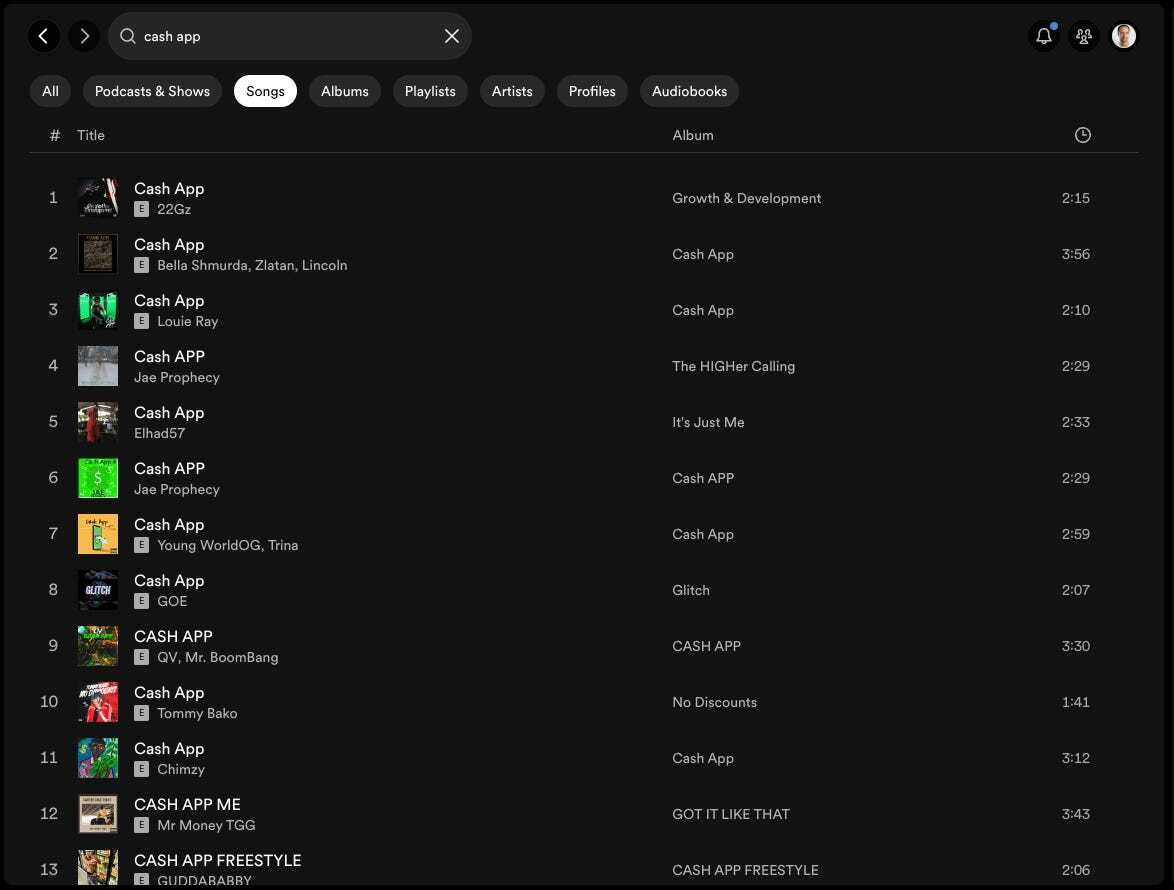Viewport: 1174px width, 890px height.
Task: Switch to the Playlists filter
Action: pyautogui.click(x=430, y=91)
